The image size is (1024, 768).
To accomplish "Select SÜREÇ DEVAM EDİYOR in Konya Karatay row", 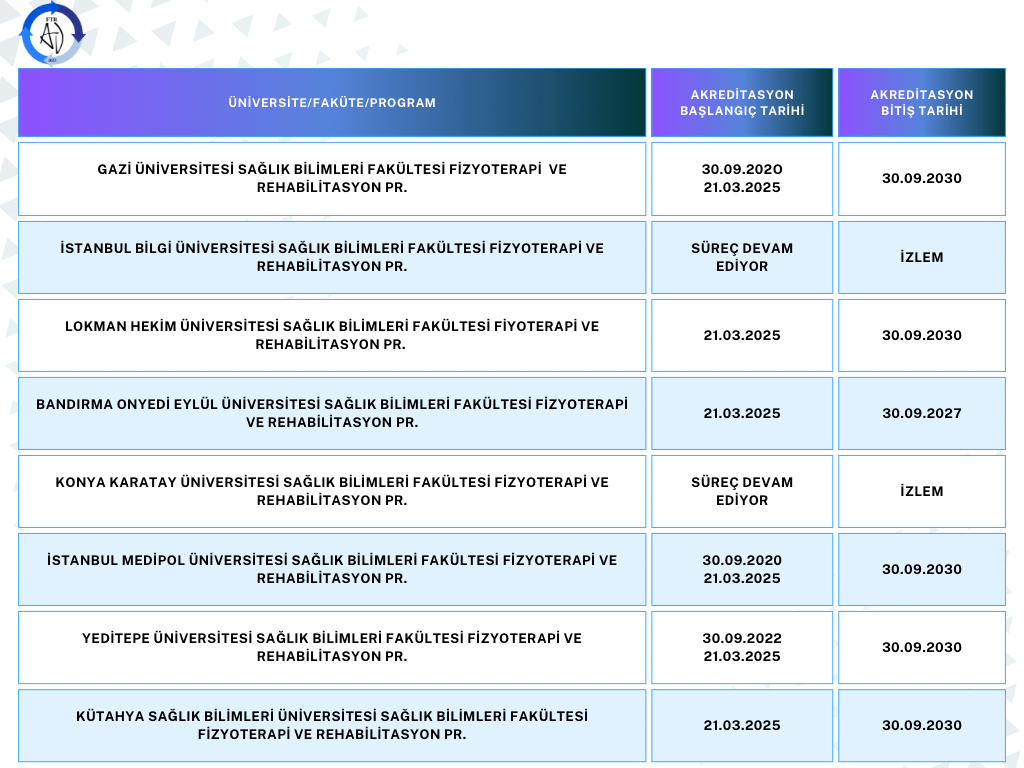I will 742,491.
